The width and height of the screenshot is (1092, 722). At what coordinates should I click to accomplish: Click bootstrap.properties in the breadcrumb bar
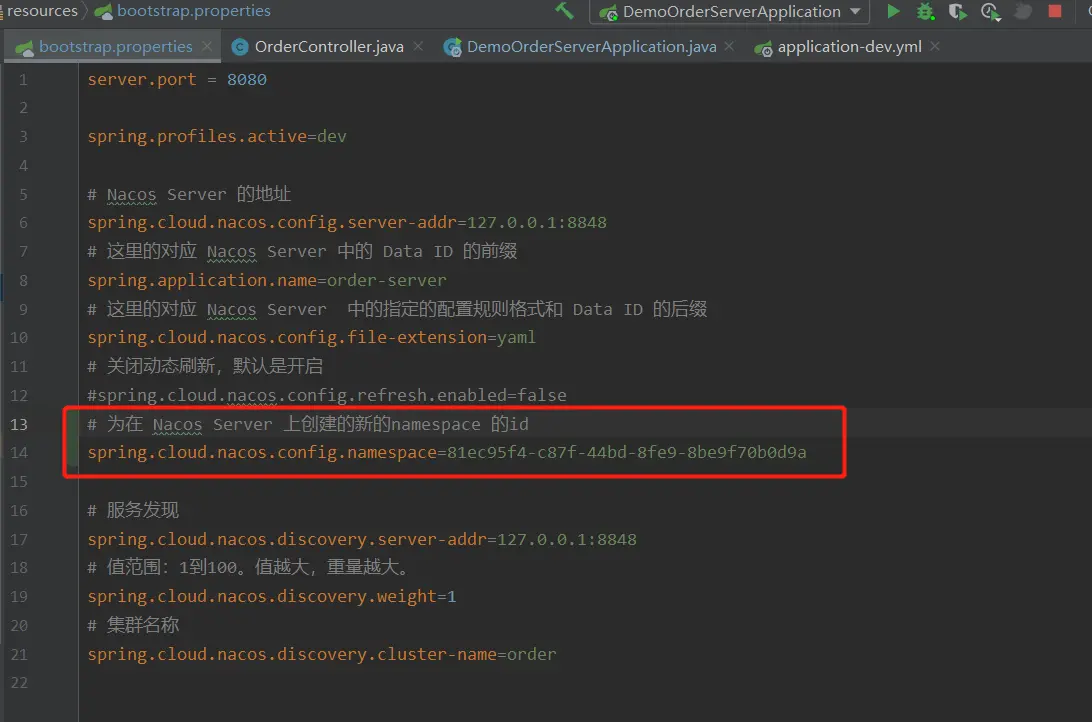[193, 11]
